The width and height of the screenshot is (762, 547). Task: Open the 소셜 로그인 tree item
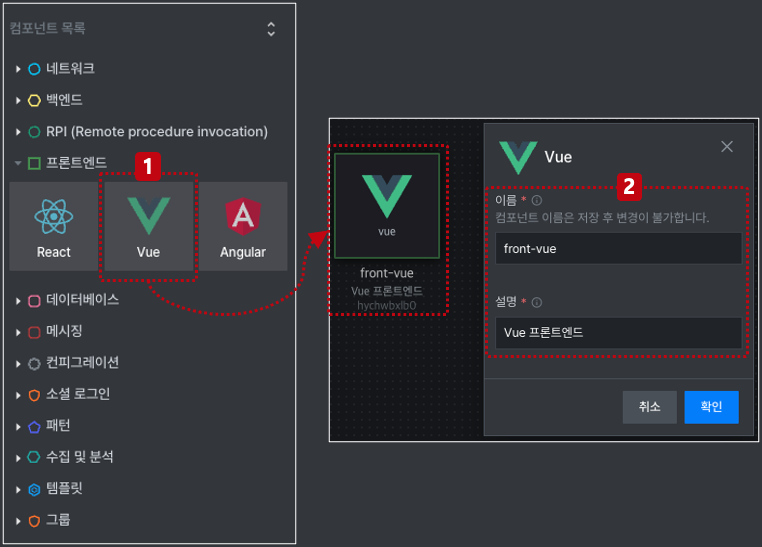click(69, 394)
